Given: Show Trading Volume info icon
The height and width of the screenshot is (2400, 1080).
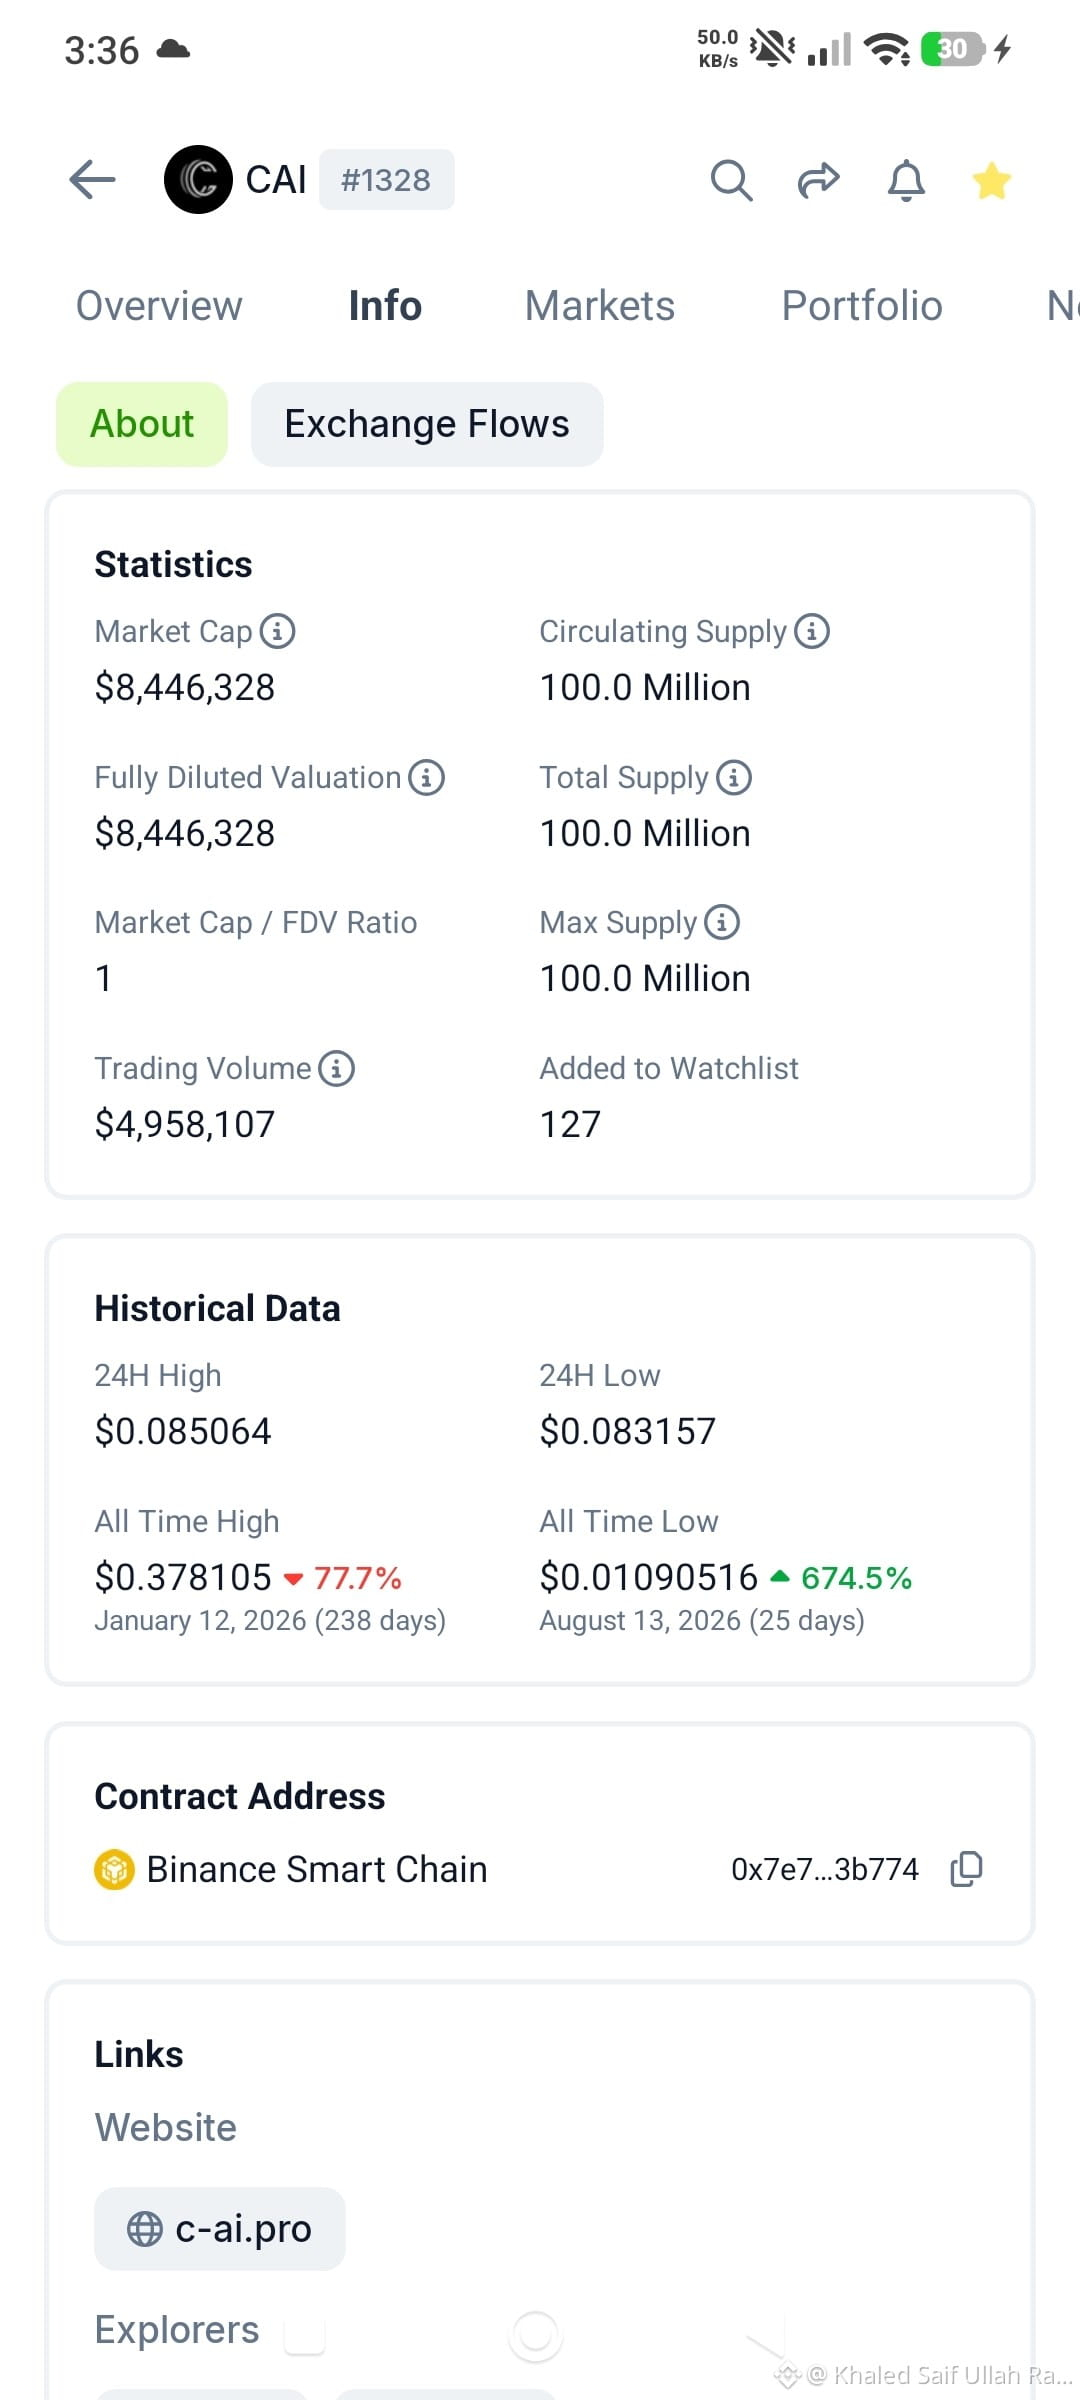Looking at the screenshot, I should 336,1068.
